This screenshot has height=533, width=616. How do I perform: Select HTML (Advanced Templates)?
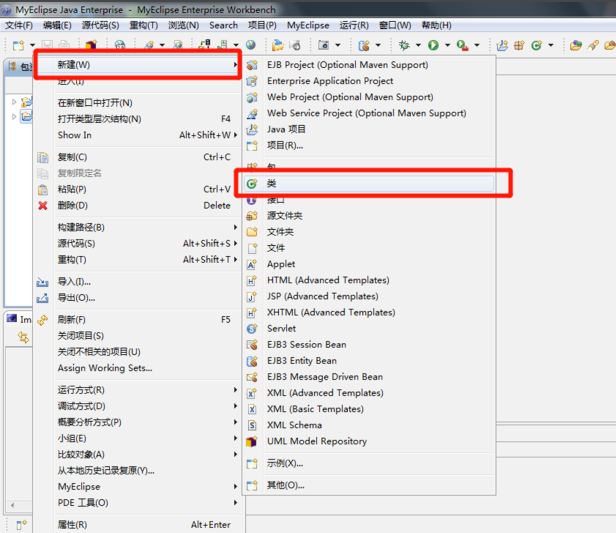click(x=369, y=280)
